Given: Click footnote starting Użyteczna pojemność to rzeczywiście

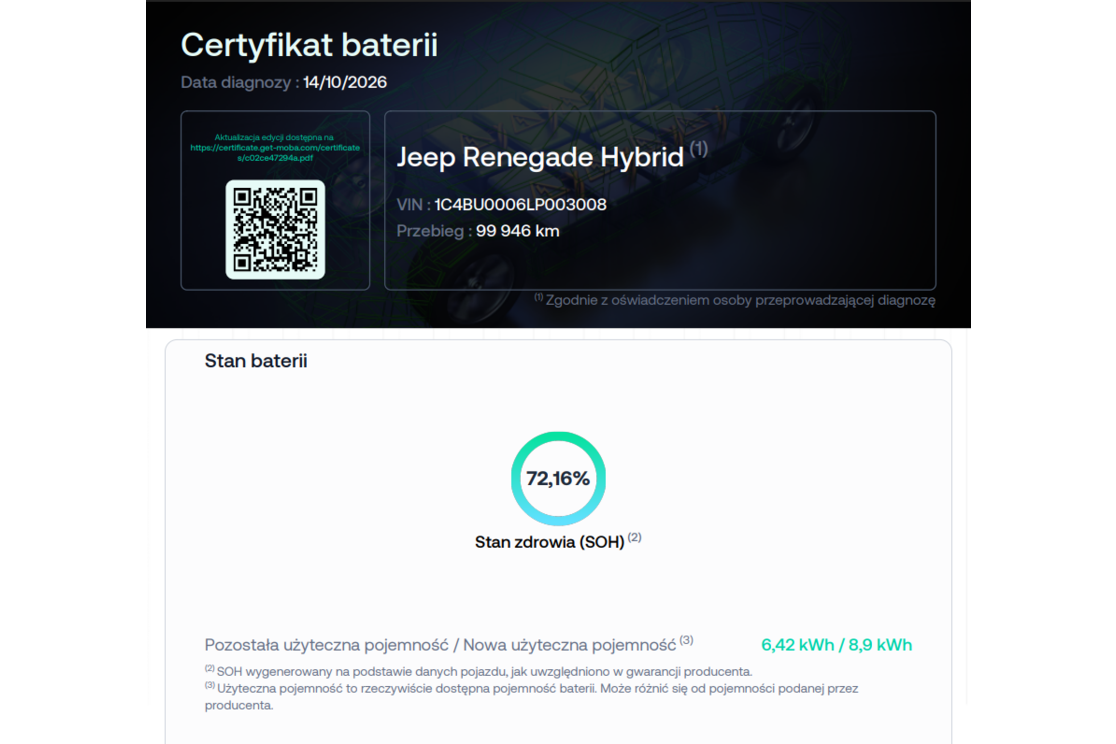Looking at the screenshot, I should [x=532, y=697].
